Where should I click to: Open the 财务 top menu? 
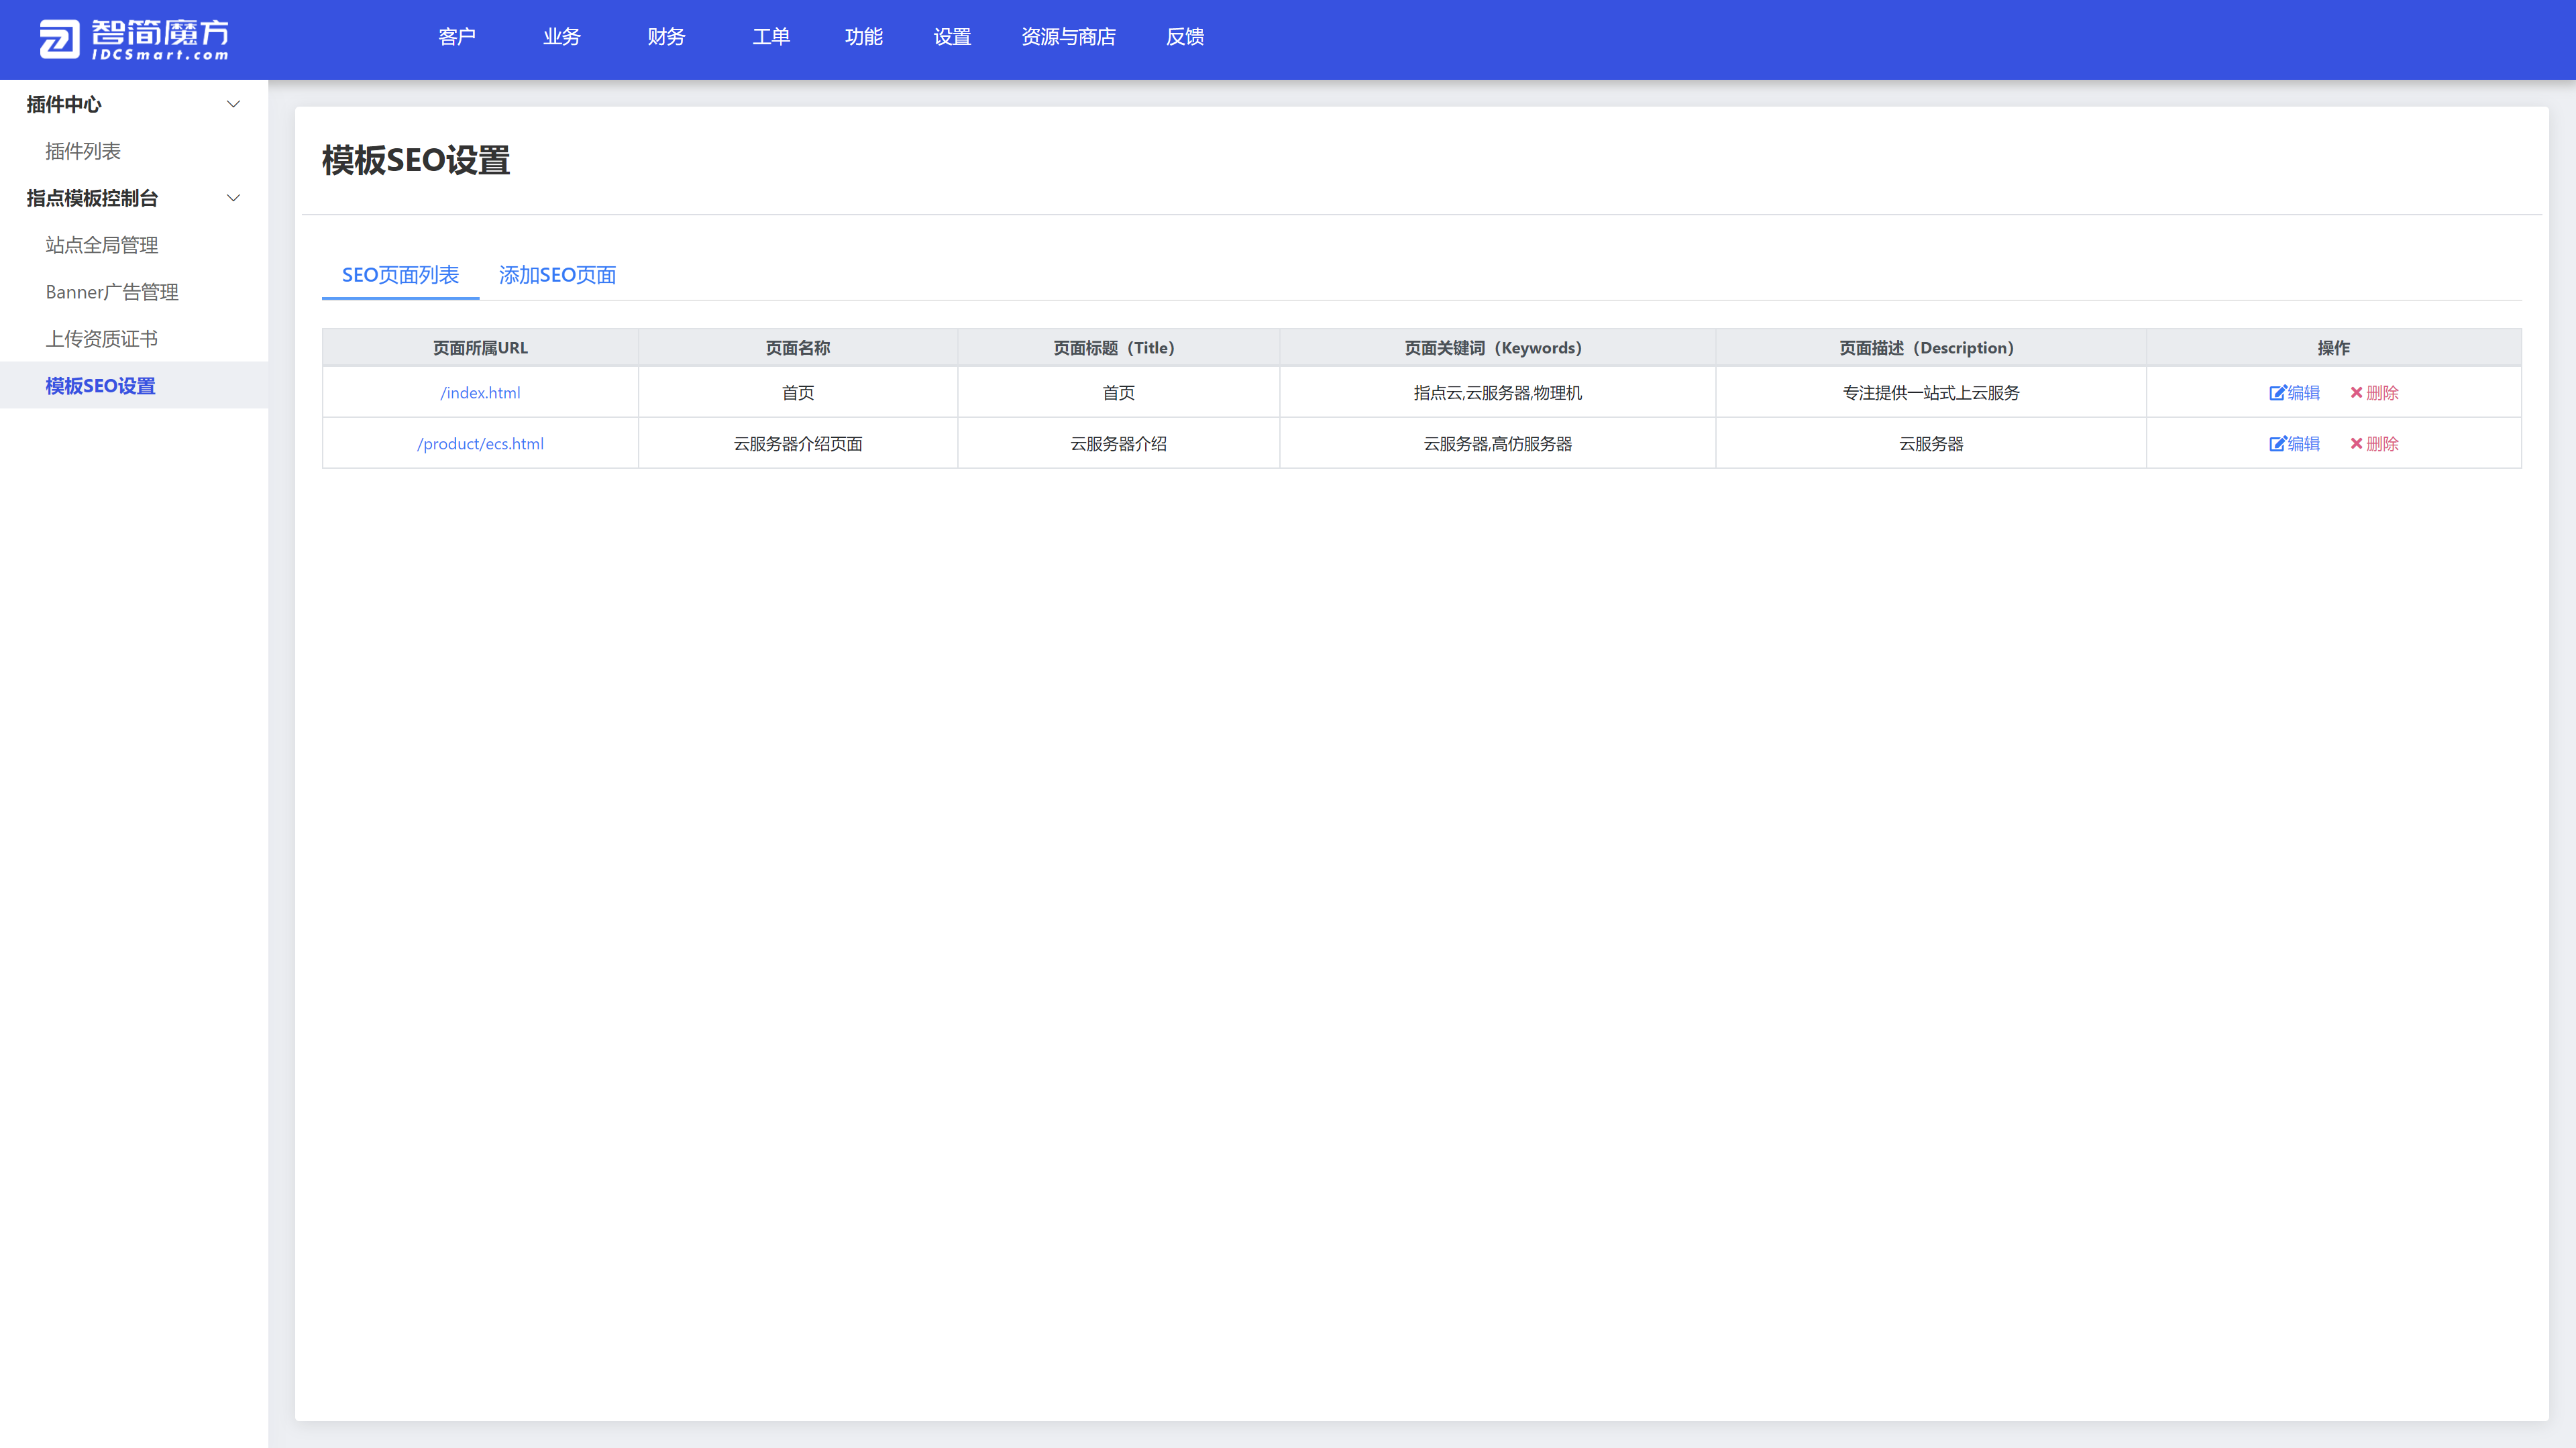666,37
